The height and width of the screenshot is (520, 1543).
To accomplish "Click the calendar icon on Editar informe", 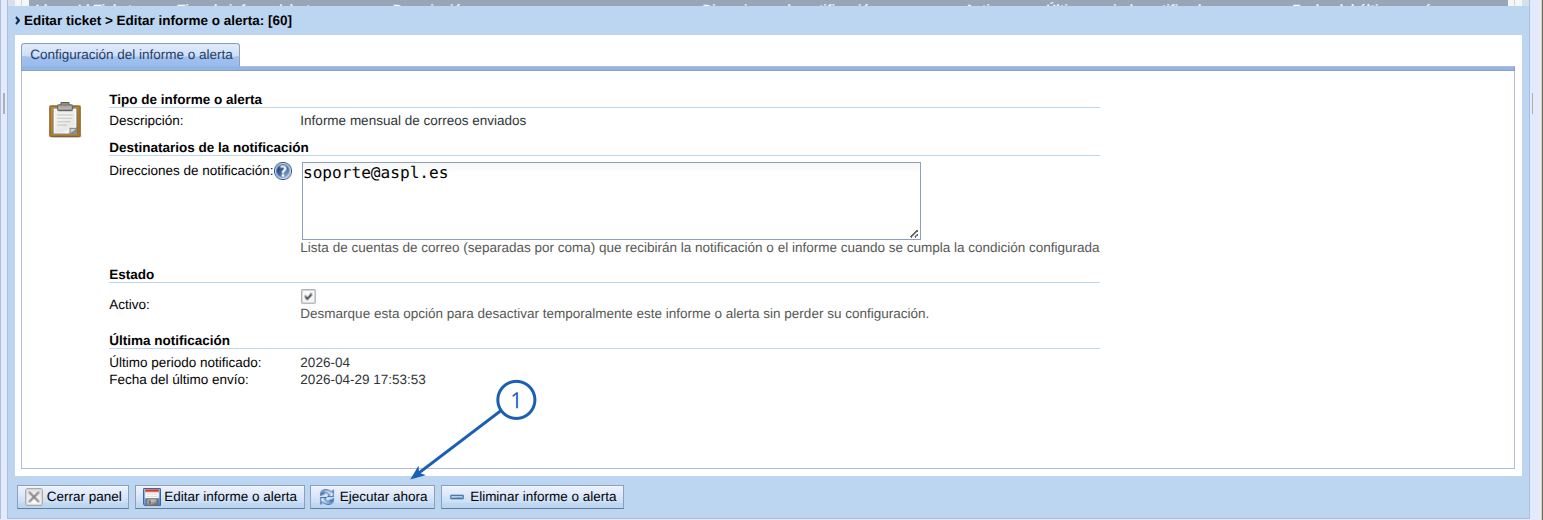I will pyautogui.click(x=152, y=497).
